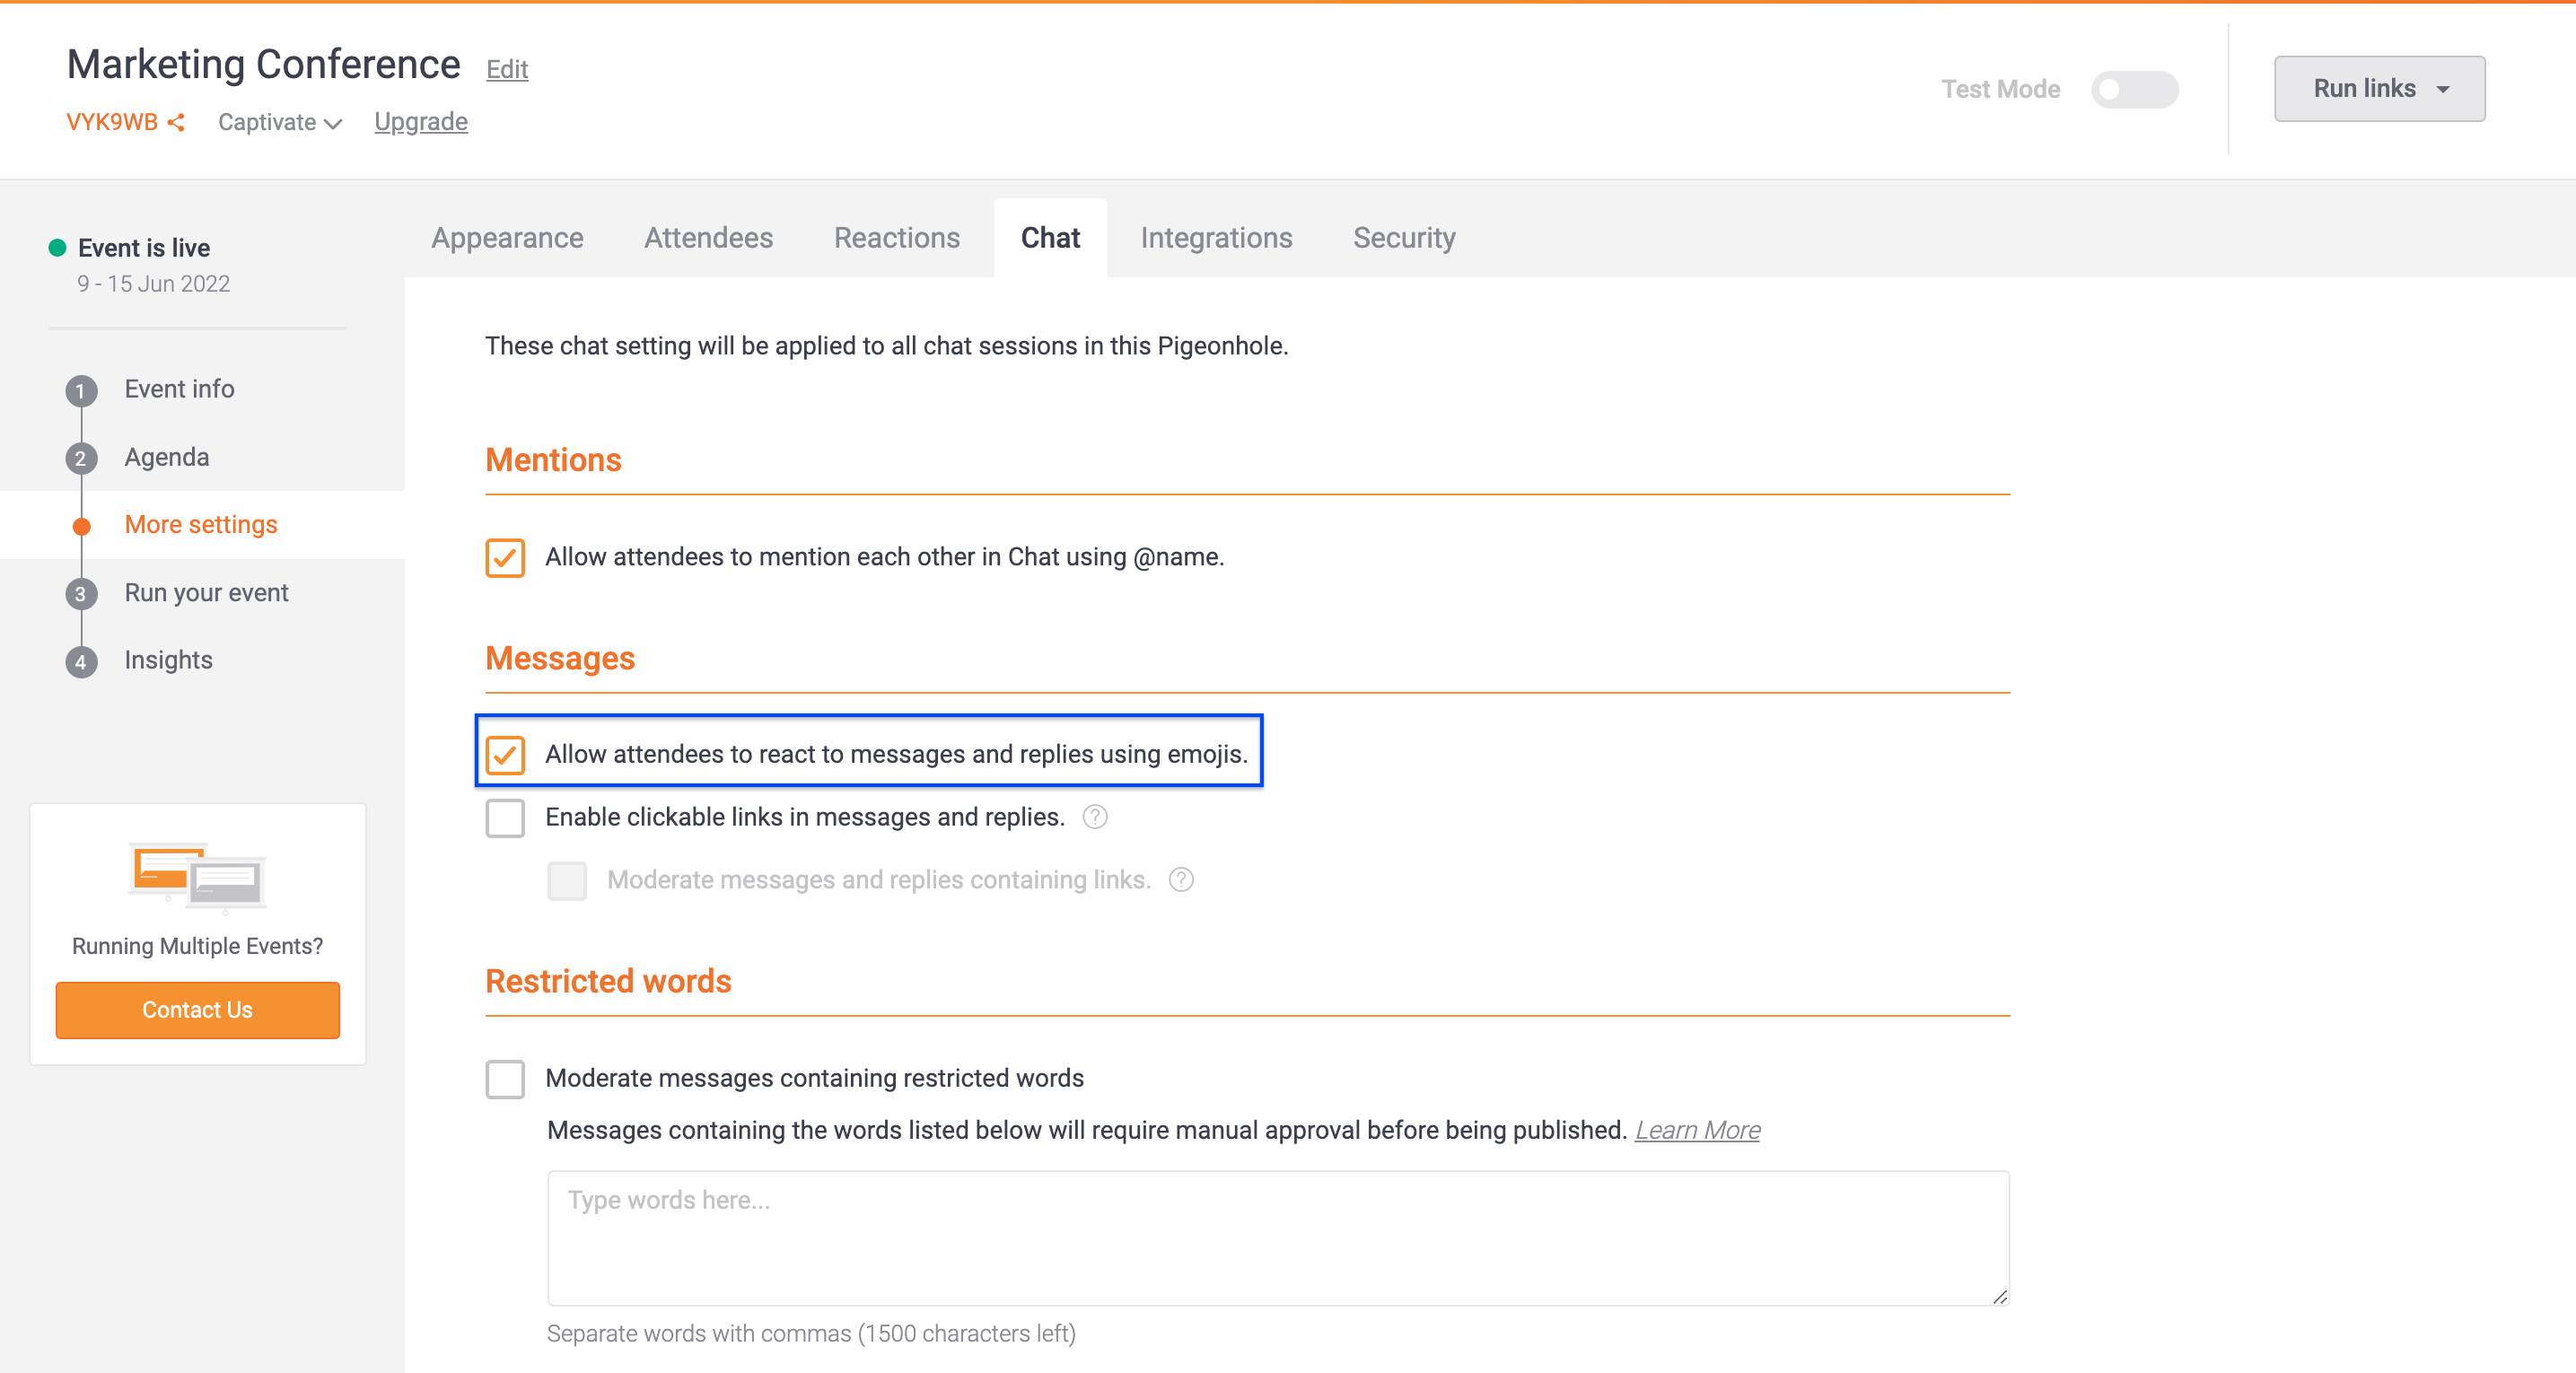The height and width of the screenshot is (1373, 2576).
Task: Switch to the Integrations tab
Action: click(x=1216, y=238)
